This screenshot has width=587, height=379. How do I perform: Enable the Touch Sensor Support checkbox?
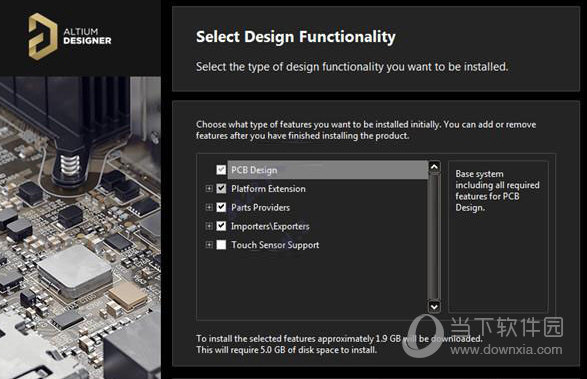click(221, 245)
